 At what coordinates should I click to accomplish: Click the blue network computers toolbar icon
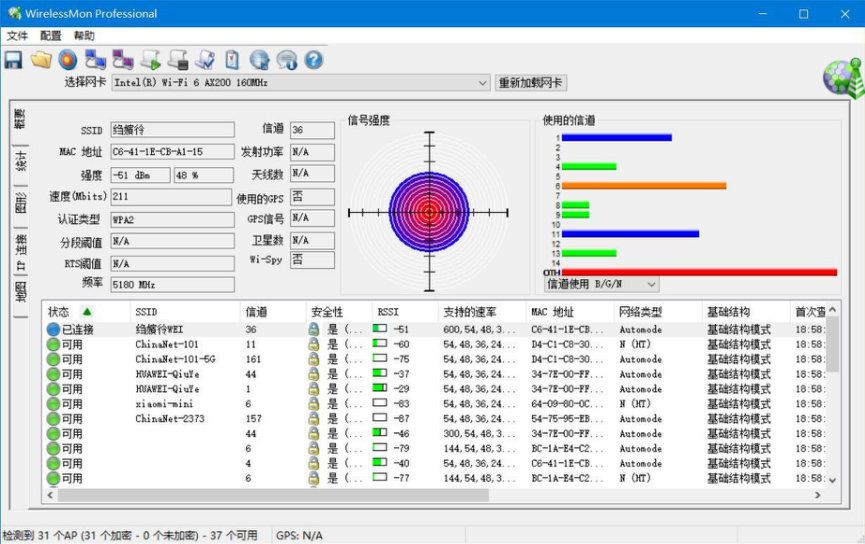(x=95, y=60)
